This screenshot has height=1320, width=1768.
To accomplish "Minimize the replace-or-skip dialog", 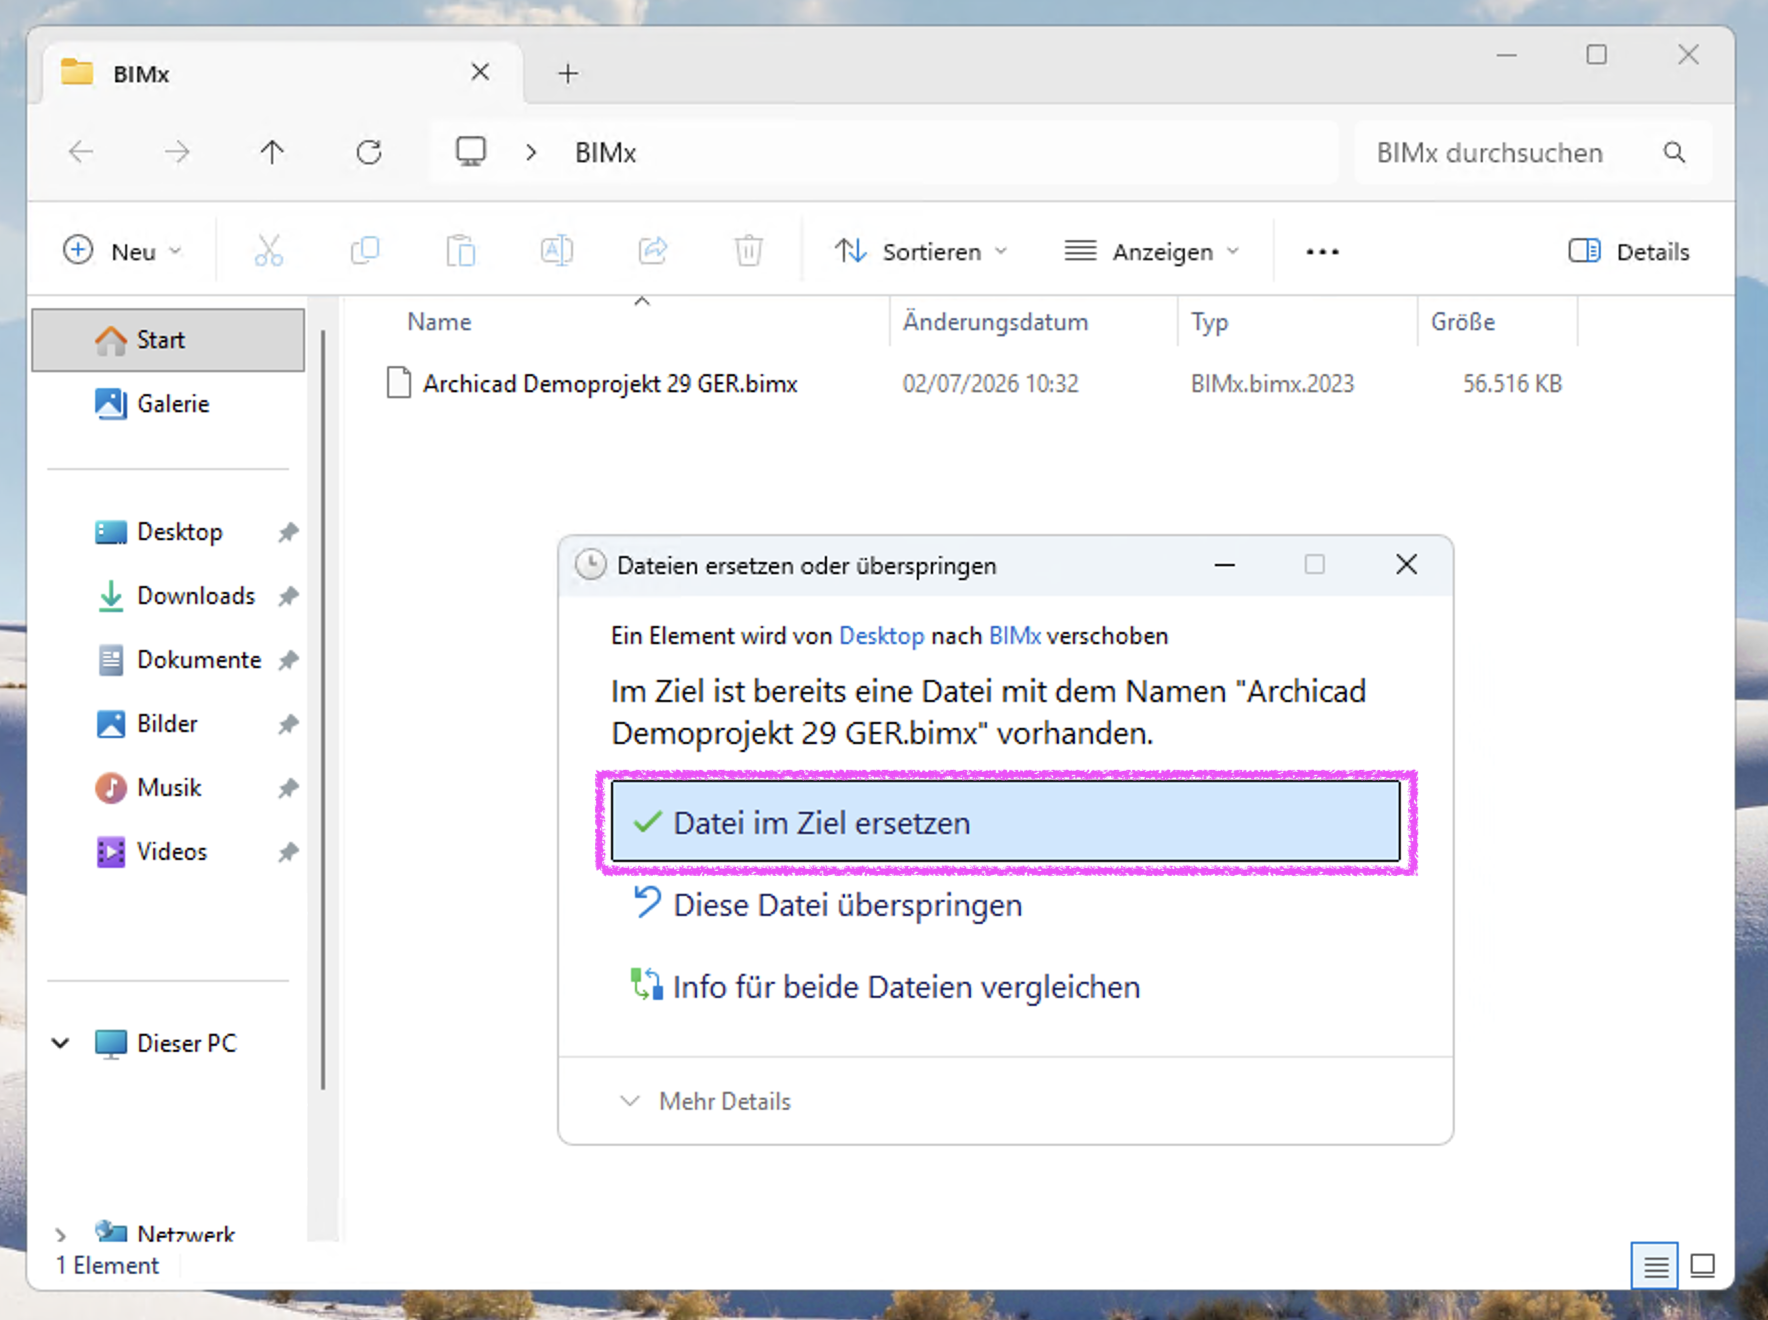I will pyautogui.click(x=1224, y=565).
